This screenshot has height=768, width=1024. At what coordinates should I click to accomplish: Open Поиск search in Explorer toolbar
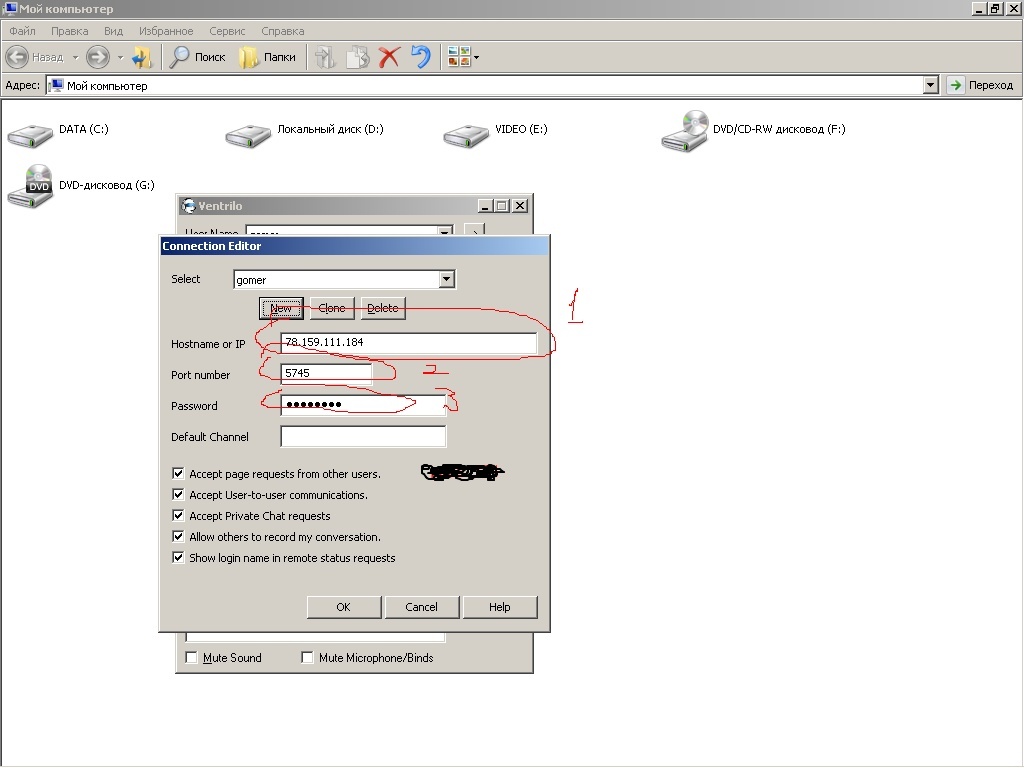tap(197, 57)
